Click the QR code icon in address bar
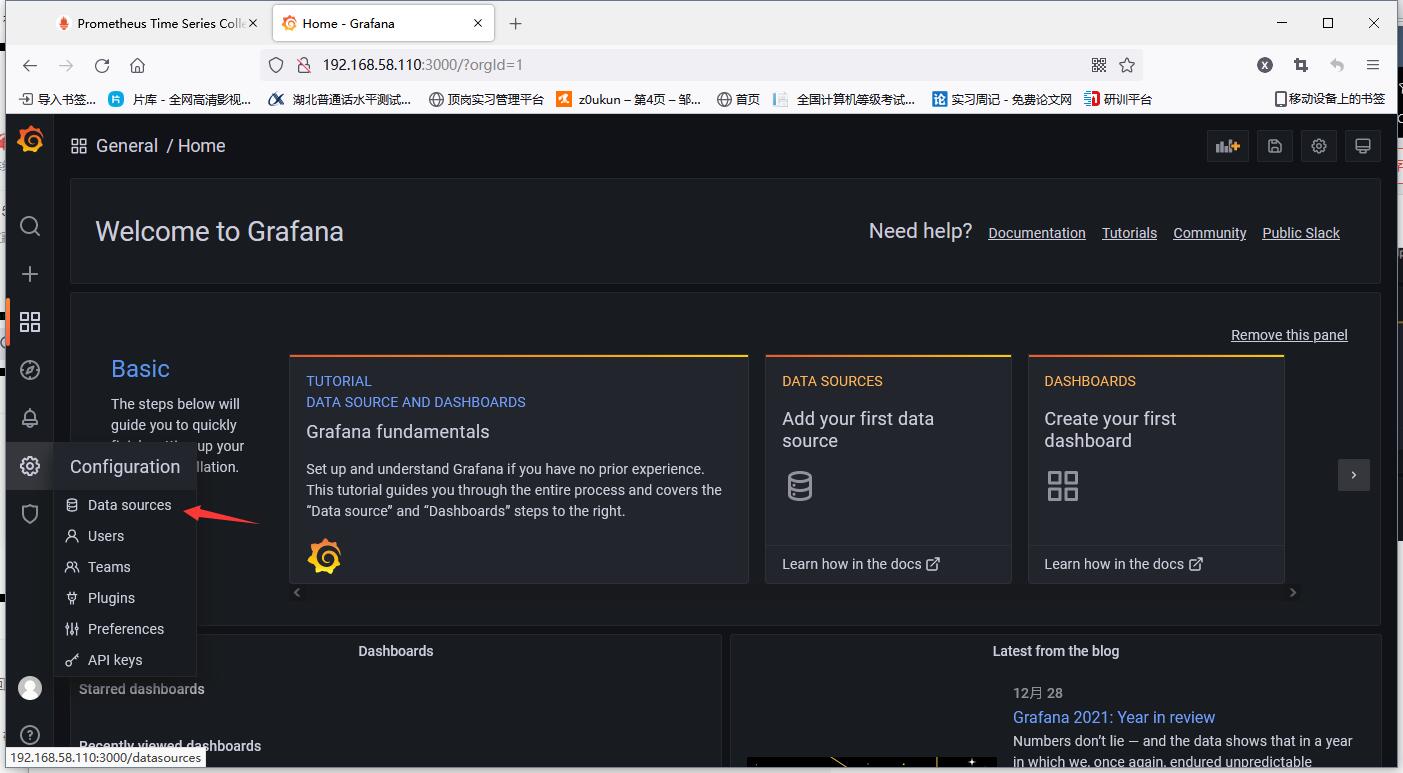 [1099, 65]
